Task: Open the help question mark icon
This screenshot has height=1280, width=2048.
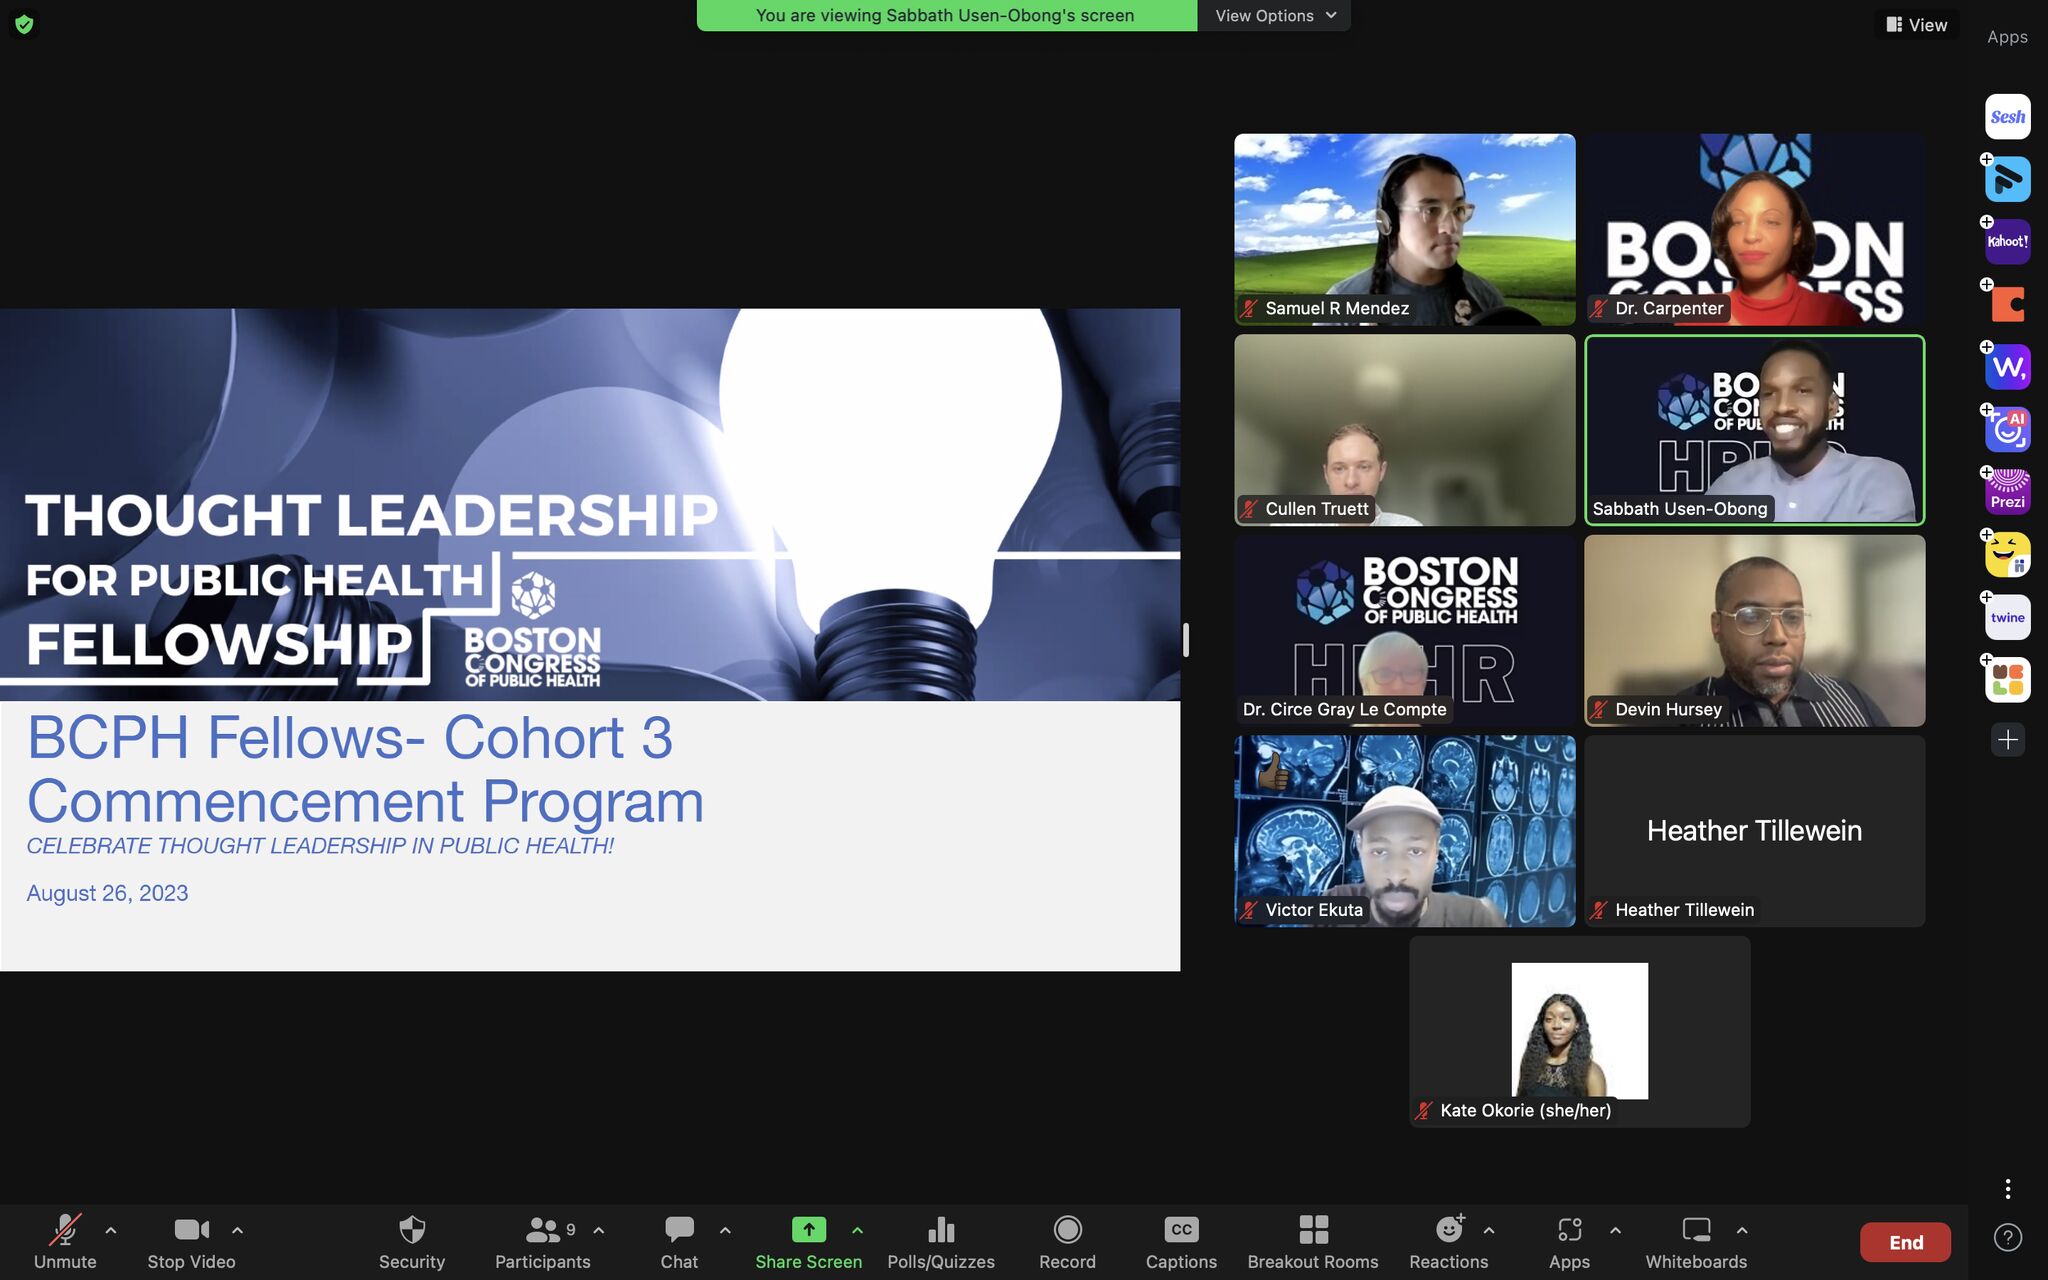Action: pyautogui.click(x=2007, y=1237)
